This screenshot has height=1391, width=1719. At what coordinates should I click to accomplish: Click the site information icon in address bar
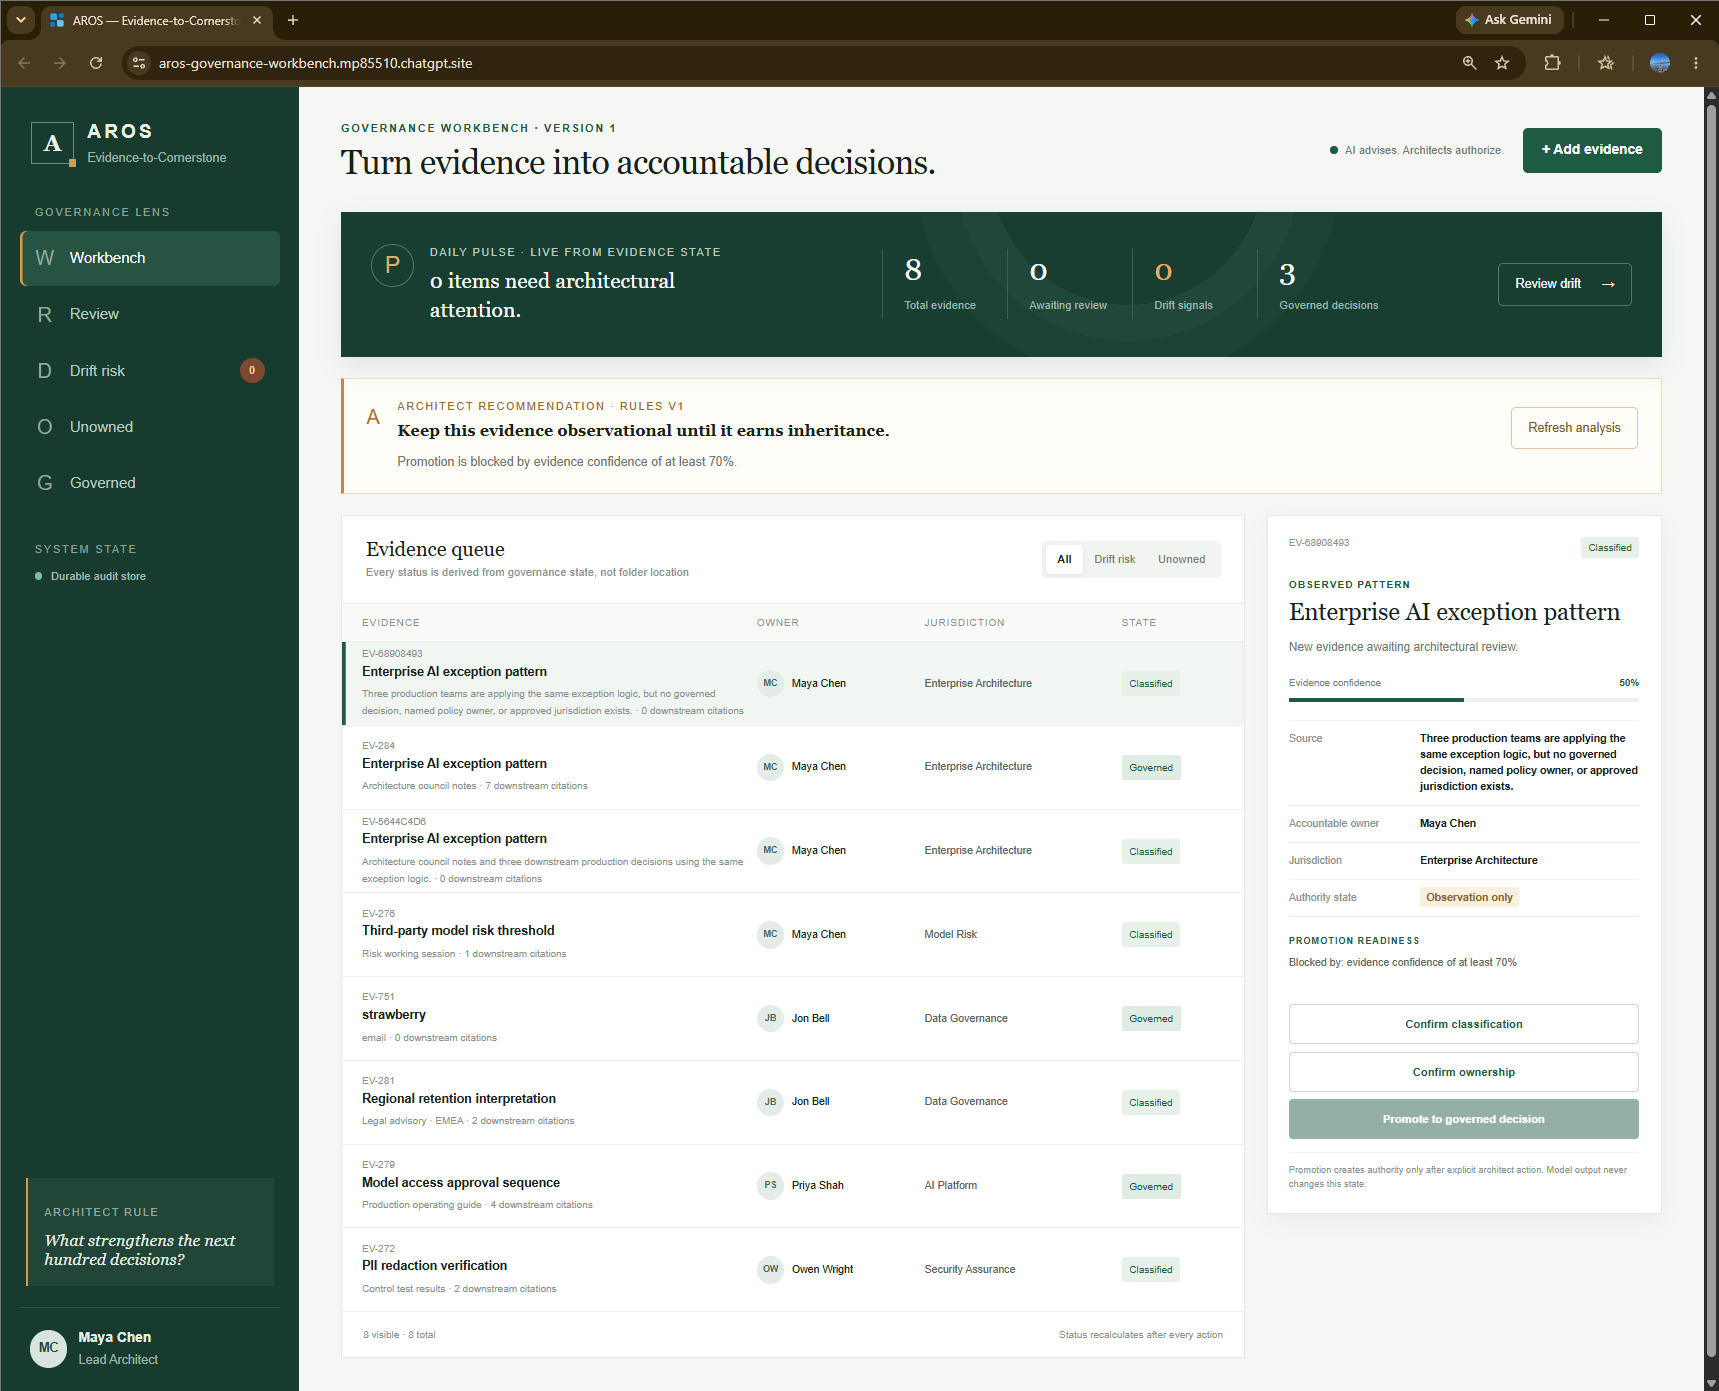pos(139,63)
